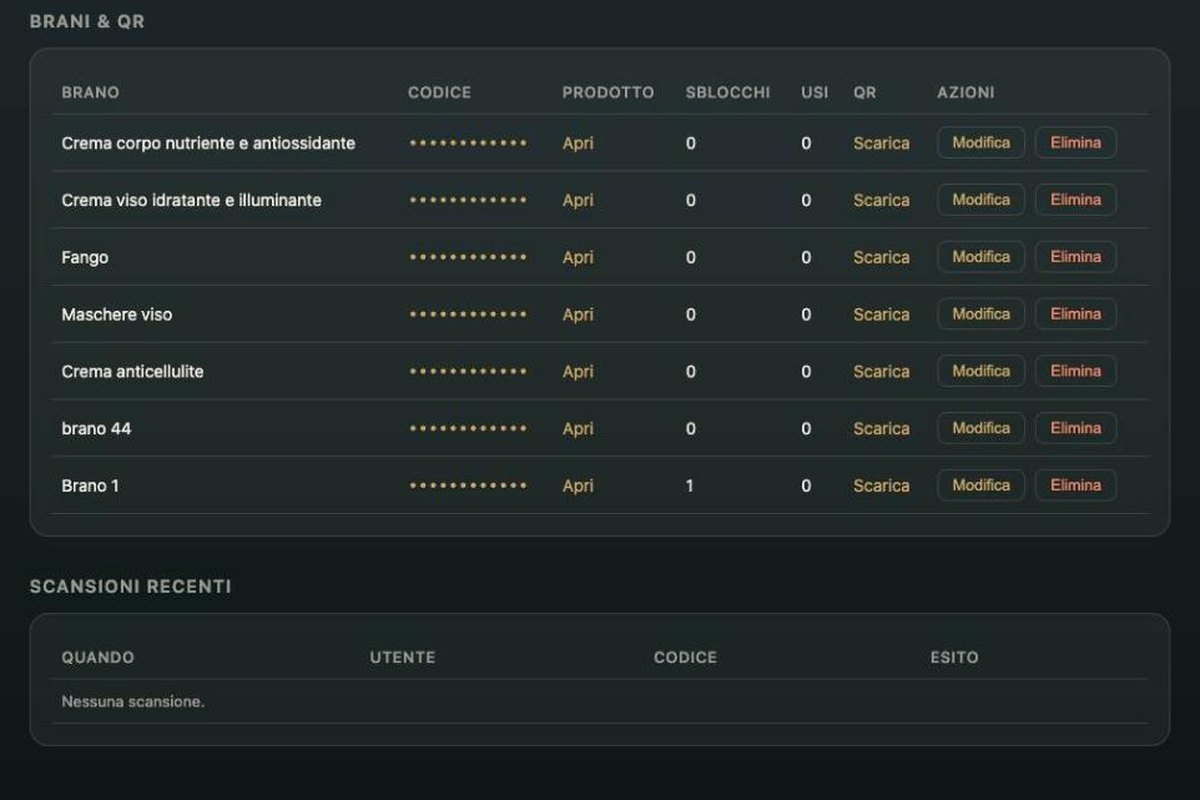Click the Nessuna scansione. message
This screenshot has width=1200, height=800.
(133, 702)
